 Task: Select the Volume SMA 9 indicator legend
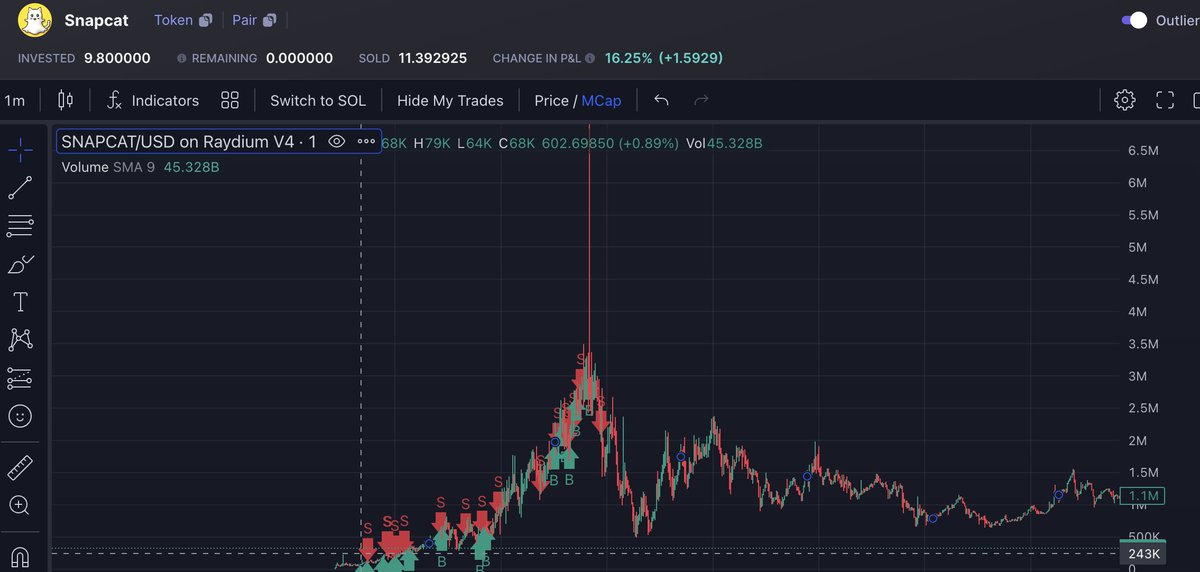(x=140, y=167)
